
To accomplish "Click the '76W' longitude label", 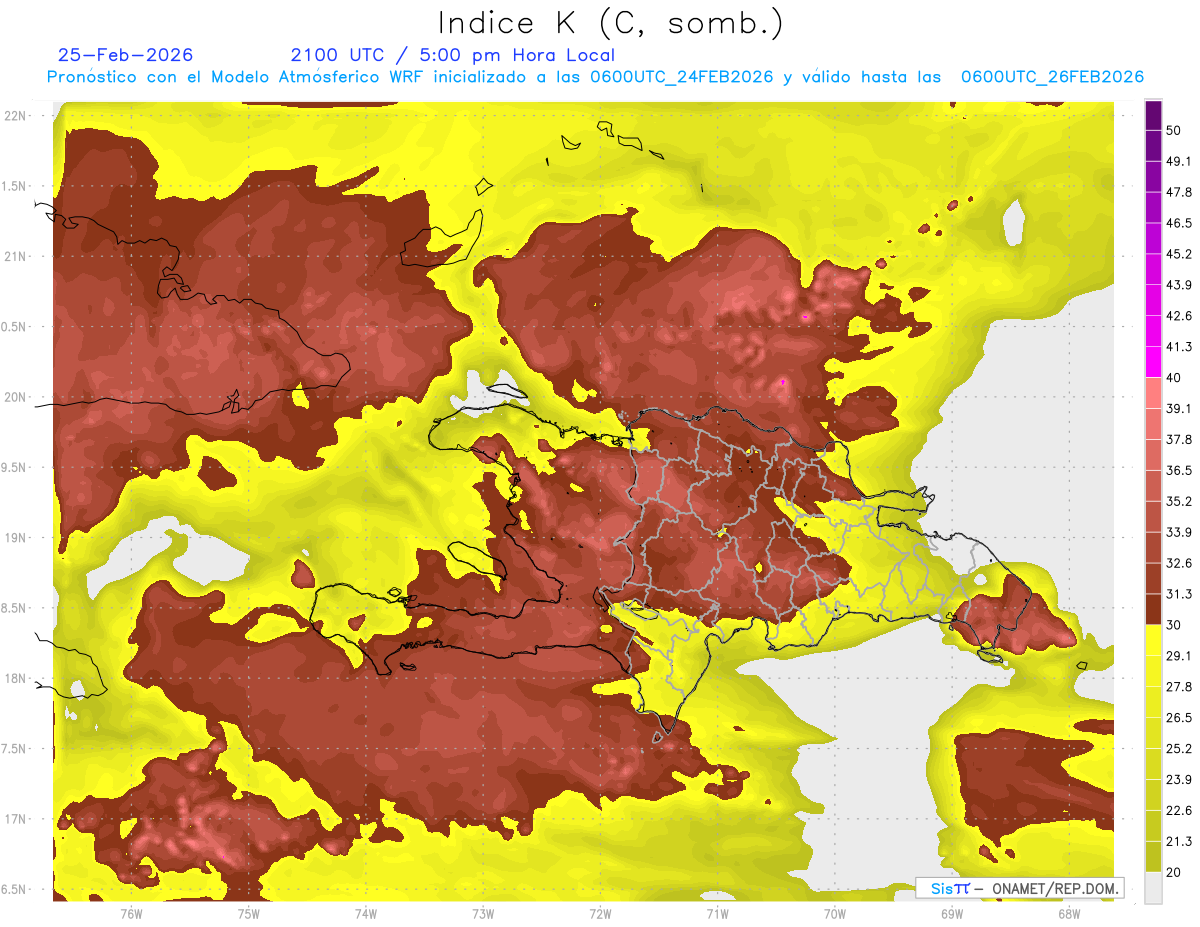I will point(131,914).
